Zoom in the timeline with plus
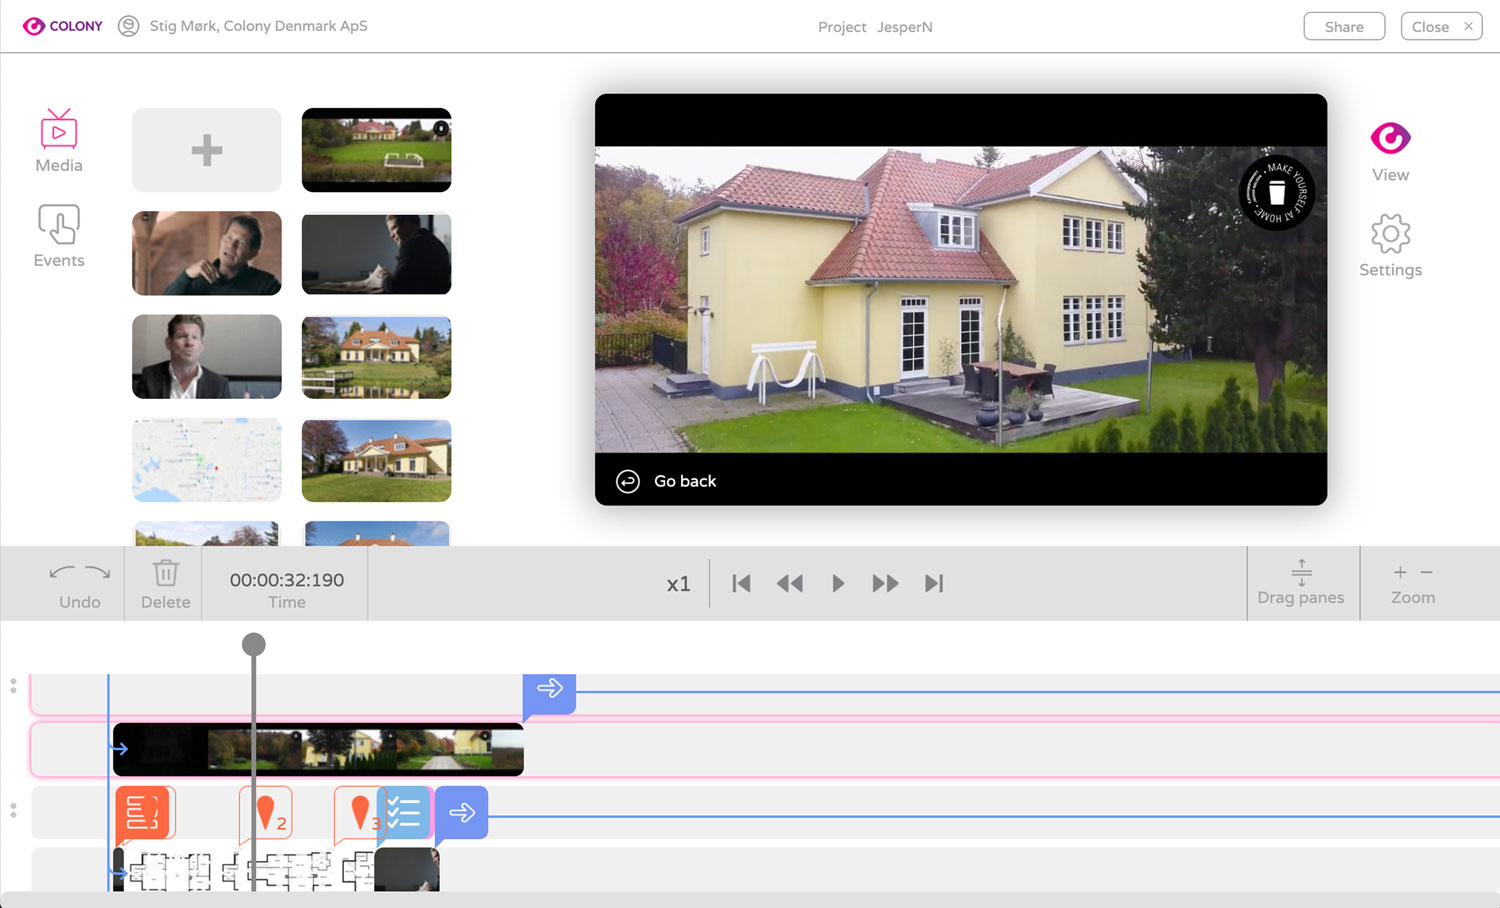The image size is (1500, 908). (1400, 572)
